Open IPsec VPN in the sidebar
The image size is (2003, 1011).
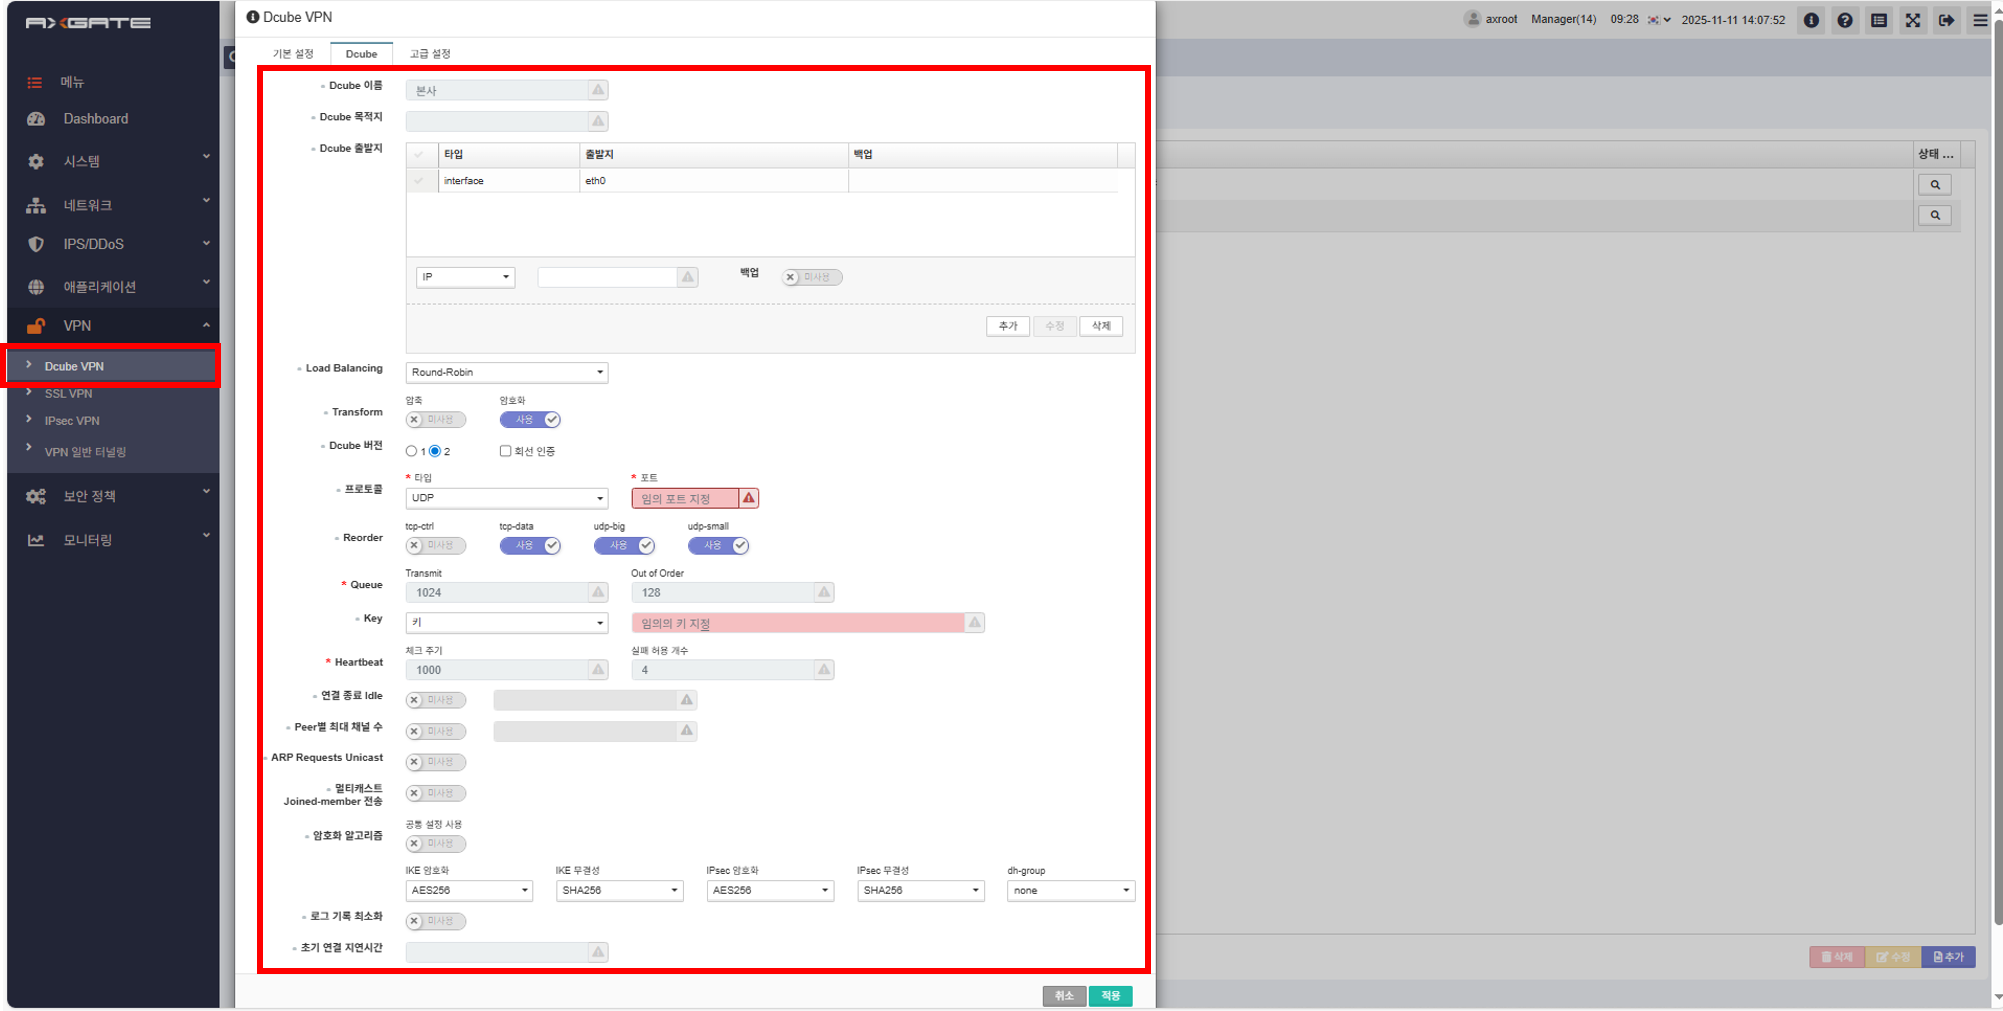[72, 421]
